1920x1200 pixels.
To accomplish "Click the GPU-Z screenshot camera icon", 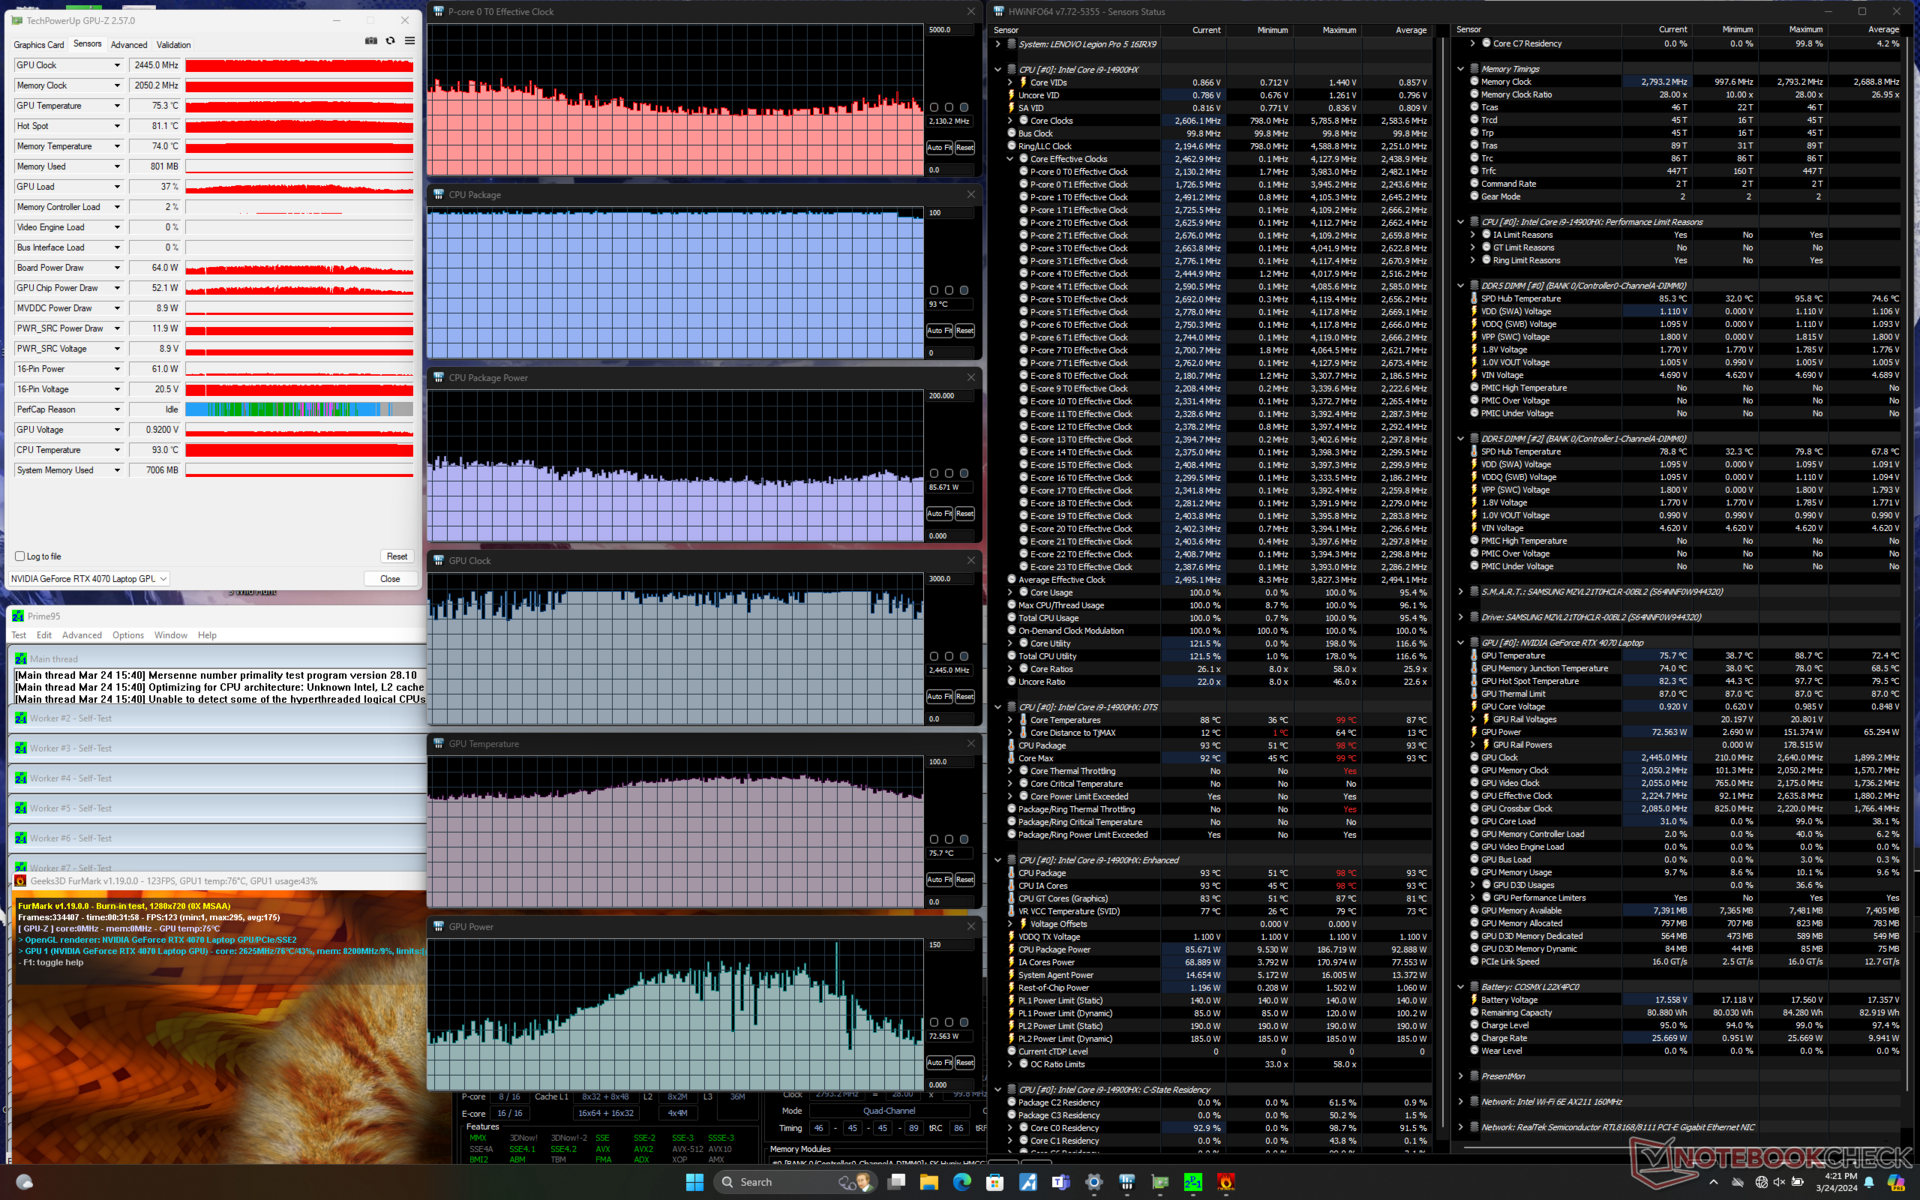I will tap(371, 41).
